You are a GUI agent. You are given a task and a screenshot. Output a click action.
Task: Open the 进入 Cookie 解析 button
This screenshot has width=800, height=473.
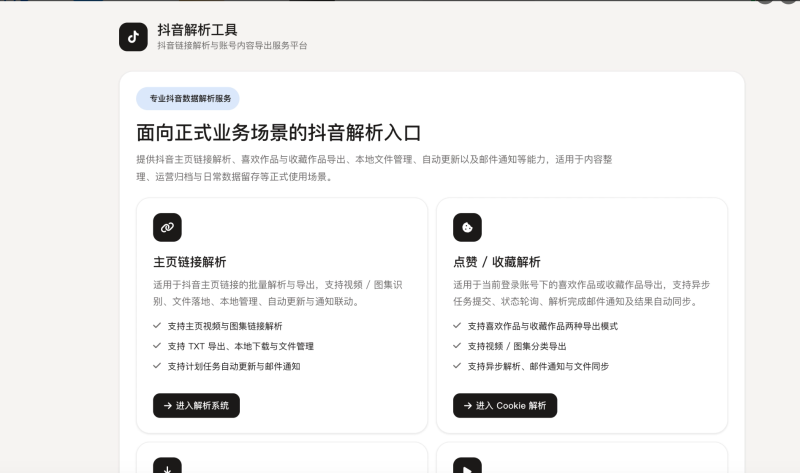click(x=505, y=406)
